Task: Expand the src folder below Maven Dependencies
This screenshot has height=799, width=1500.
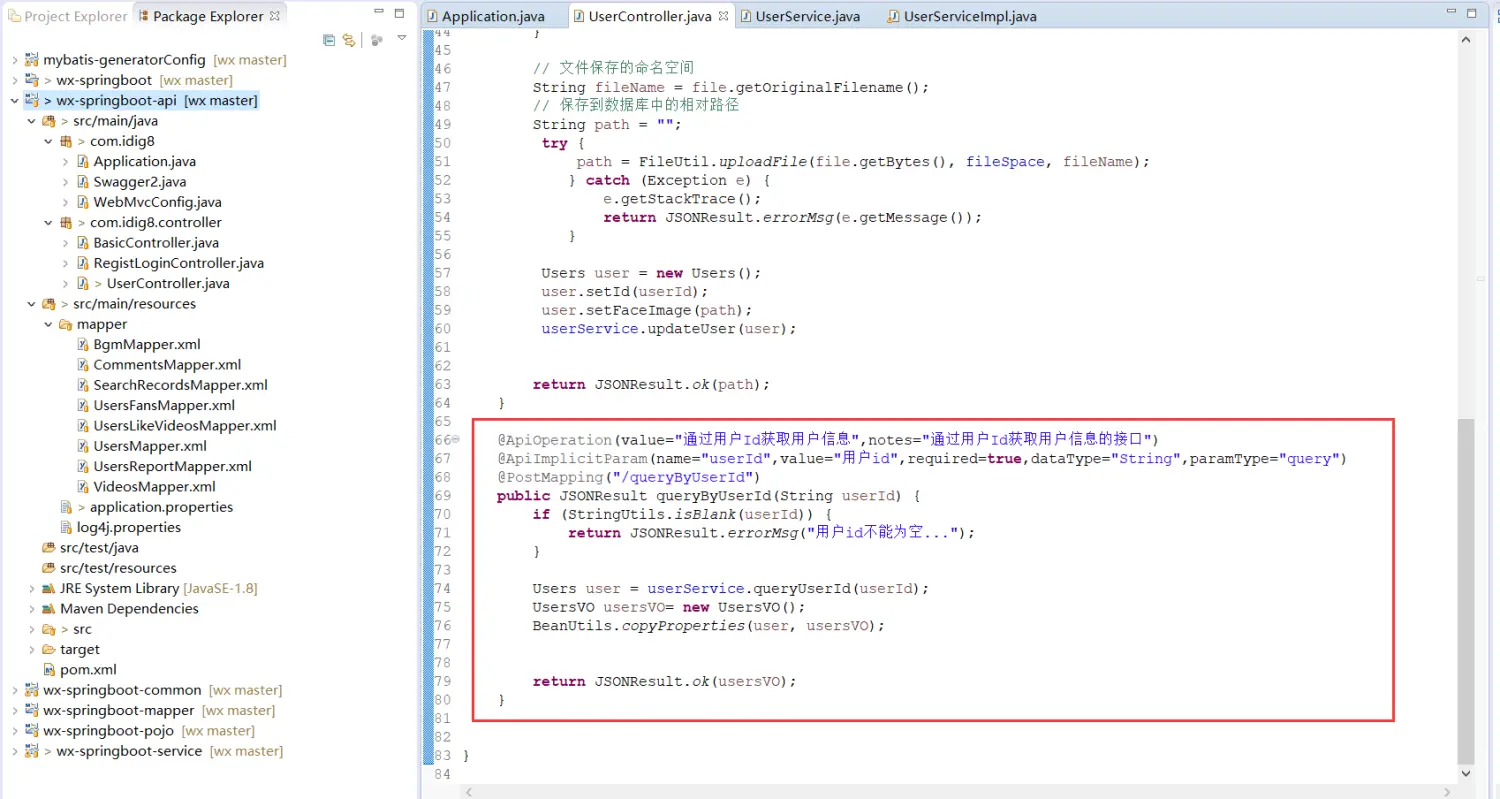Action: (31, 629)
